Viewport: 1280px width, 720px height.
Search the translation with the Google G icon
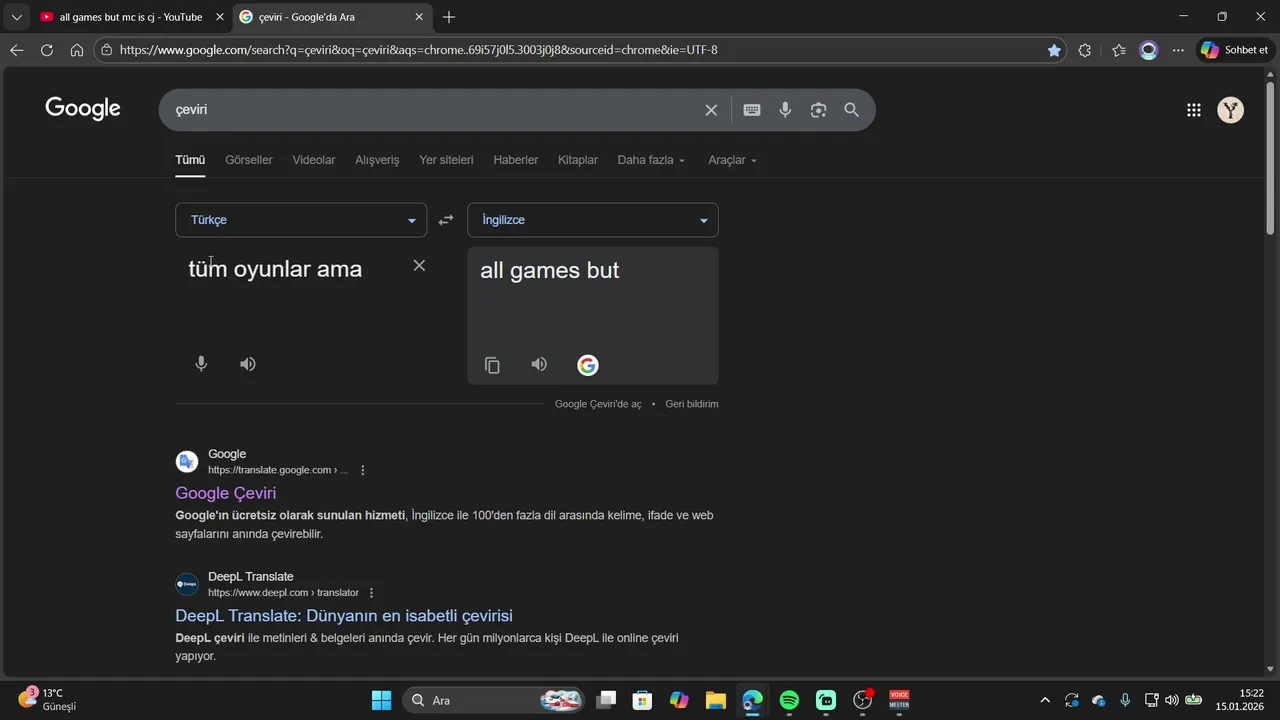[588, 365]
